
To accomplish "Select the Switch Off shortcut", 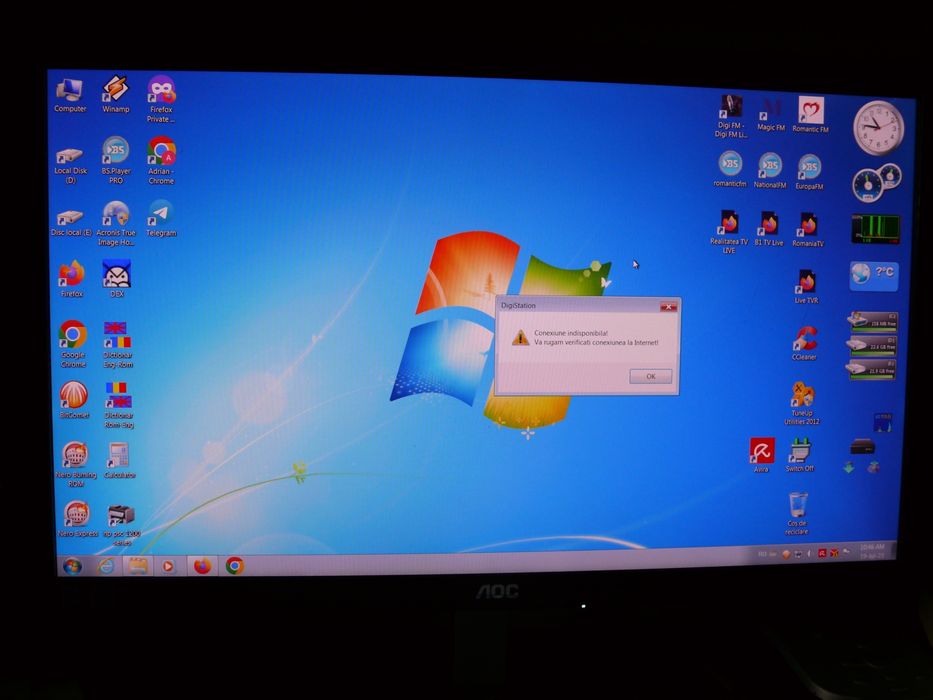I will pos(800,455).
